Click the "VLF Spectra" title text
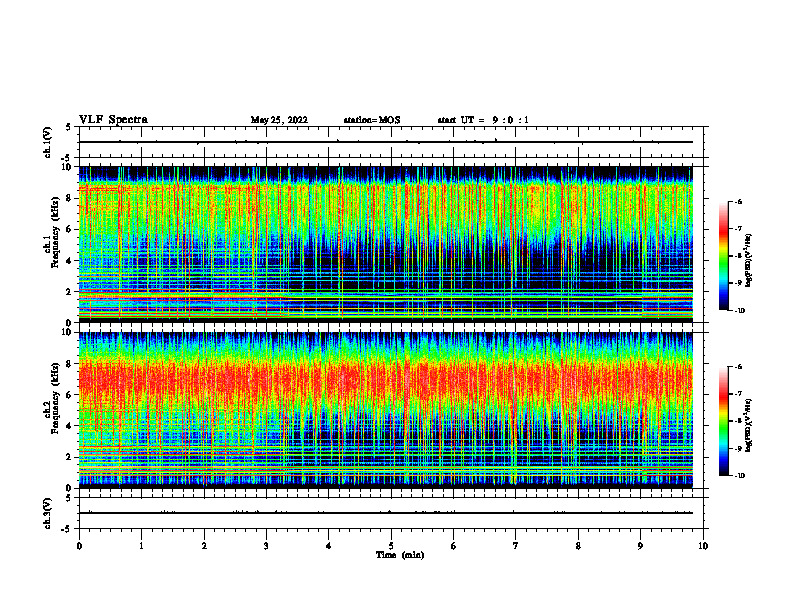Image resolution: width=792 pixels, height=612 pixels. (x=113, y=120)
